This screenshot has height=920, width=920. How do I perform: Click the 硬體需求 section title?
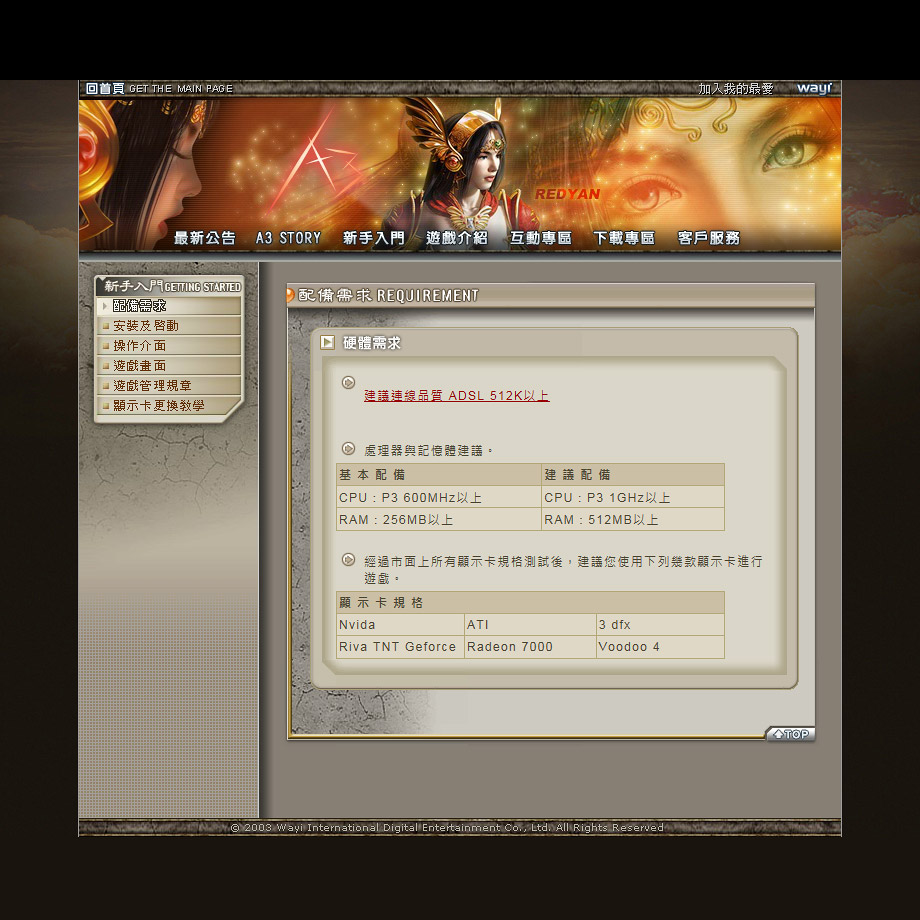pos(372,343)
